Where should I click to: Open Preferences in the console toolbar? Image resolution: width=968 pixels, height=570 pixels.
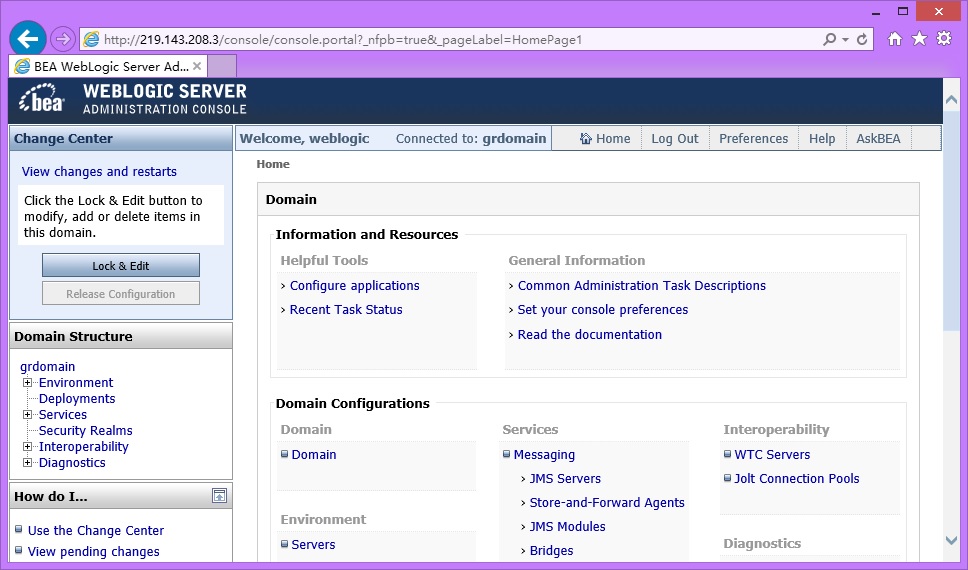click(x=753, y=139)
